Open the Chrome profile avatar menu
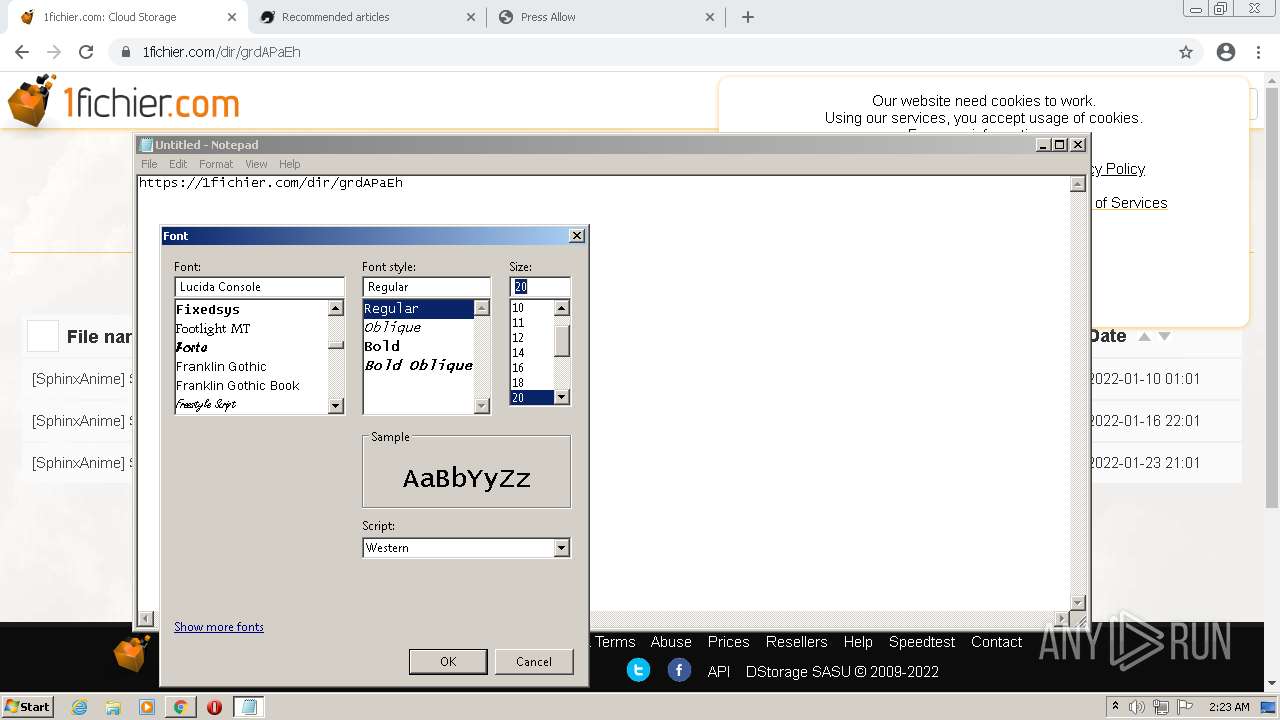The width and height of the screenshot is (1280, 720). click(x=1226, y=52)
